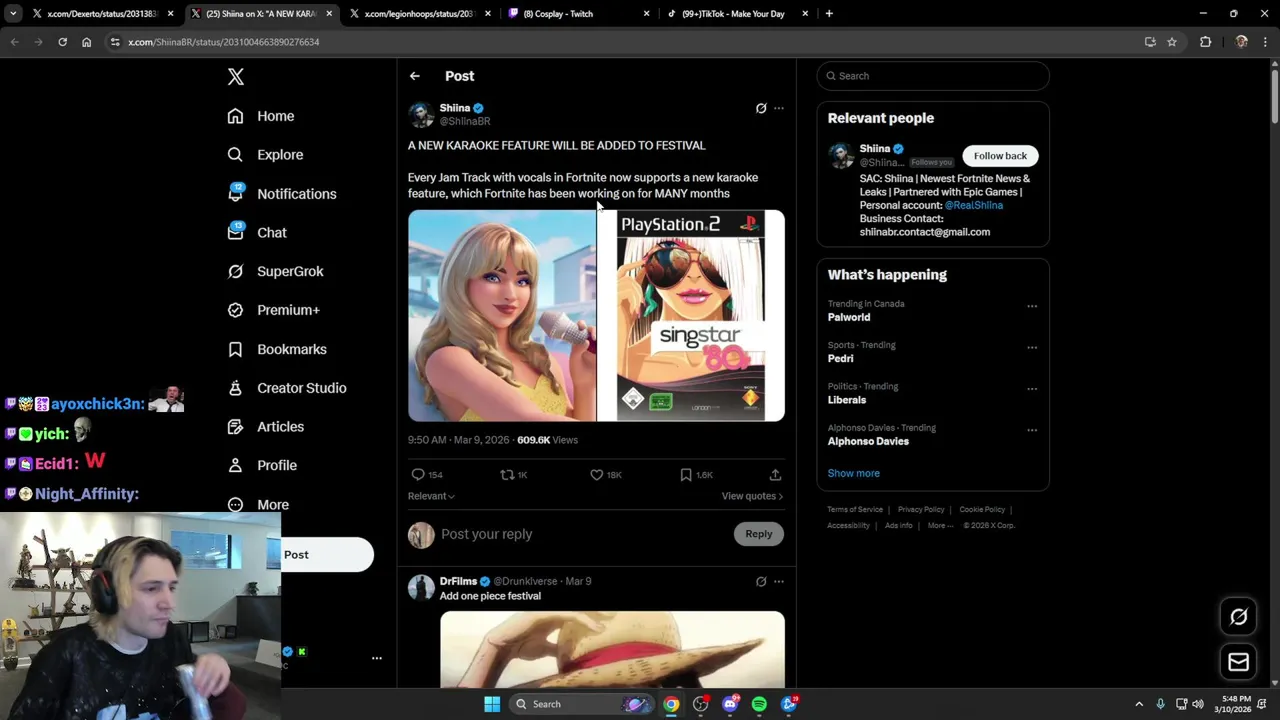Open the More menu in the sidebar
The height and width of the screenshot is (720, 1280).
pos(258,504)
